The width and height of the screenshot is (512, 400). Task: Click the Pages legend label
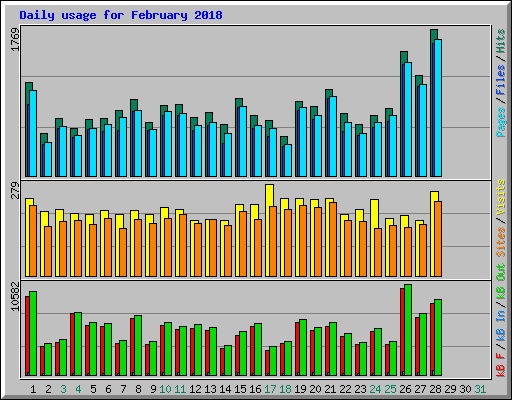[501, 122]
